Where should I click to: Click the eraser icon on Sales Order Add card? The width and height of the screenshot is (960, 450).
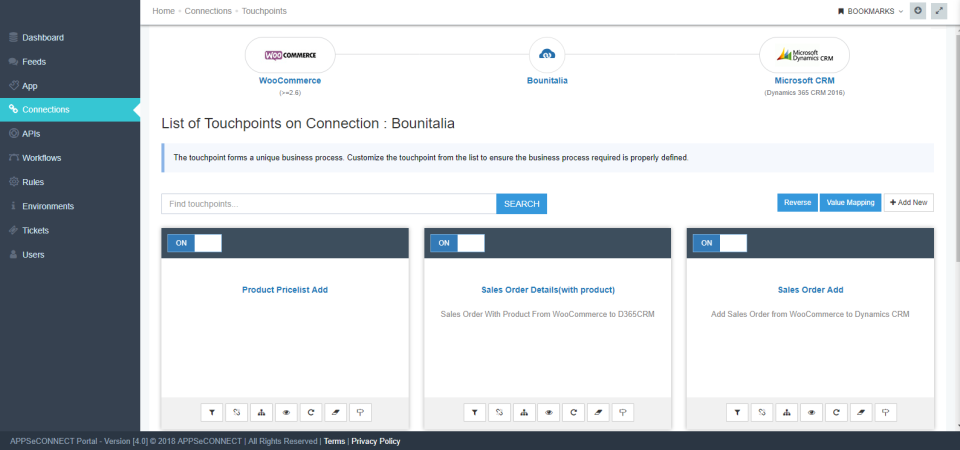861,413
